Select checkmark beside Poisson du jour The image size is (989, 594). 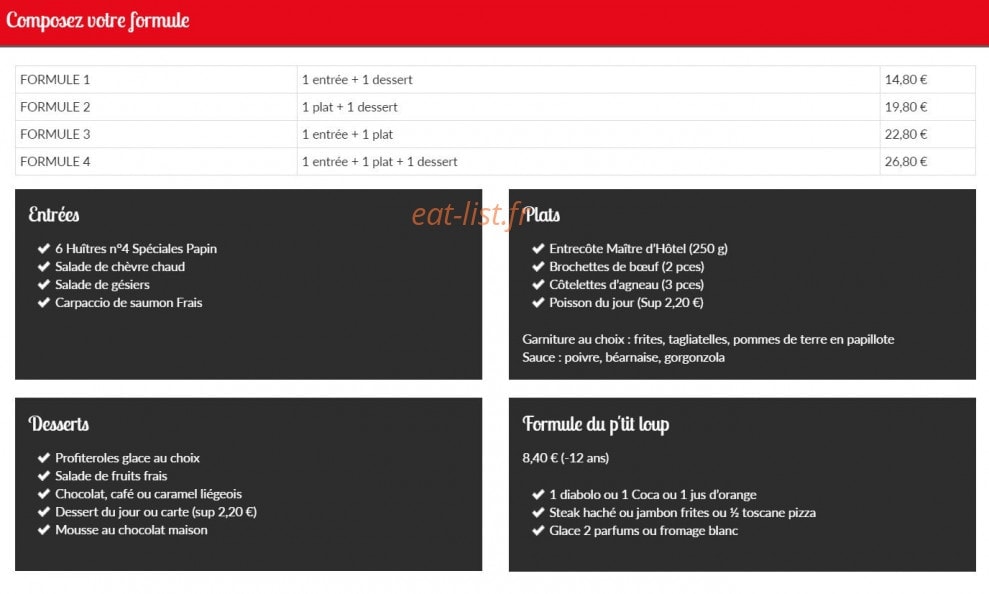click(538, 303)
